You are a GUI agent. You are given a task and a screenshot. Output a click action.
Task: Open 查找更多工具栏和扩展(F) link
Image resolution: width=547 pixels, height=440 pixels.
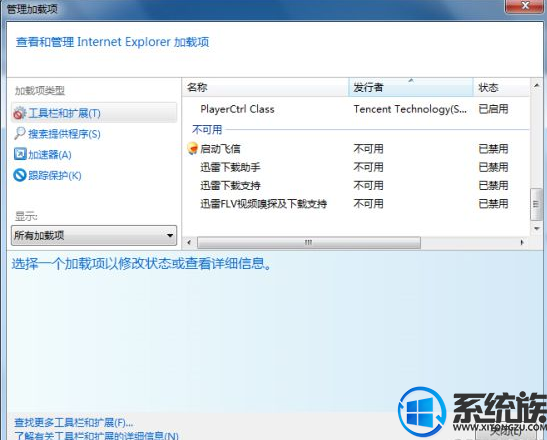click(x=74, y=423)
